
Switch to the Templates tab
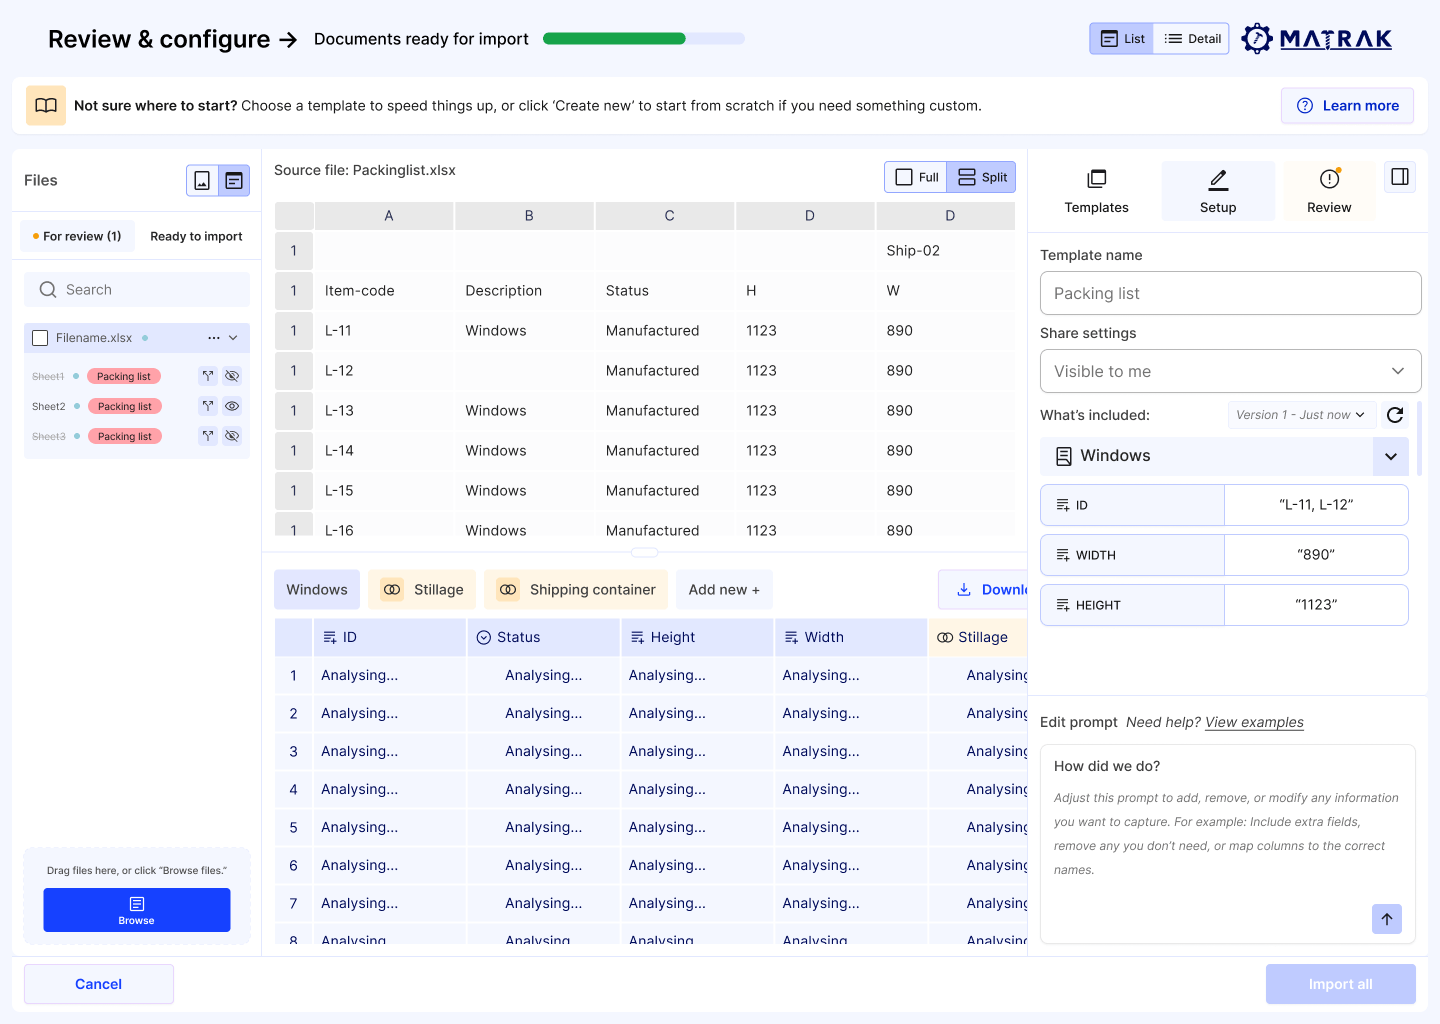click(1096, 191)
